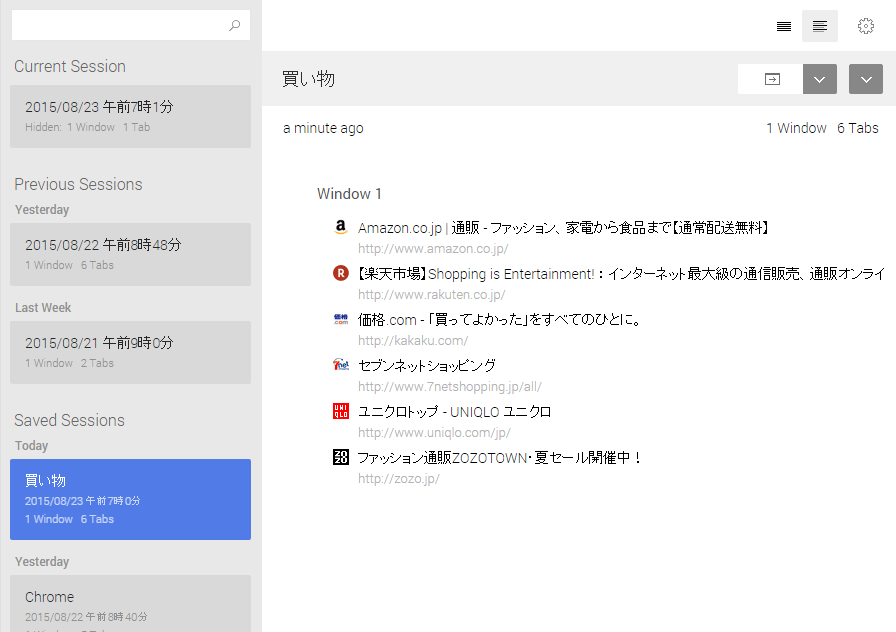Switch to compact list view
The image size is (896, 632).
(x=784, y=26)
